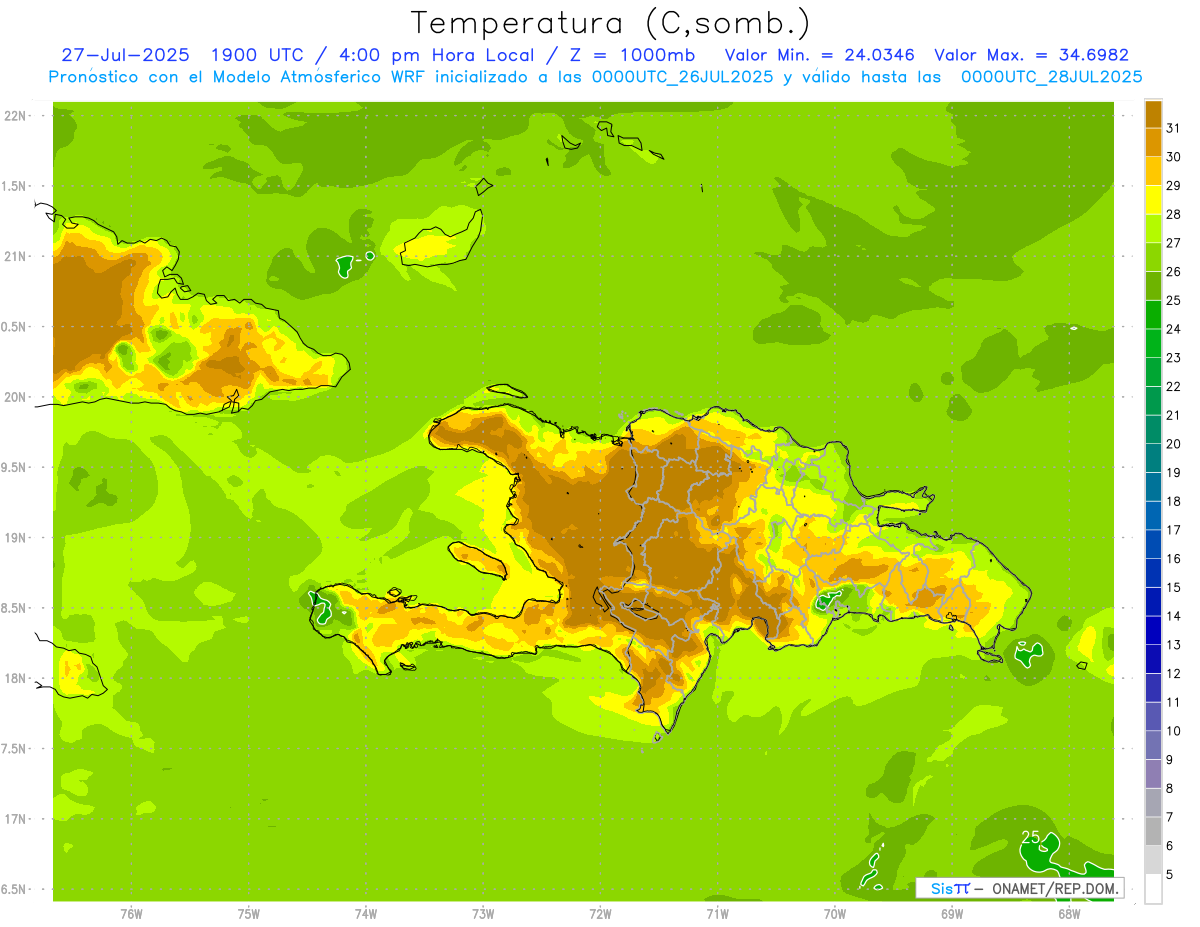Click legend value "30"
The image size is (1200, 927).
1173,157
